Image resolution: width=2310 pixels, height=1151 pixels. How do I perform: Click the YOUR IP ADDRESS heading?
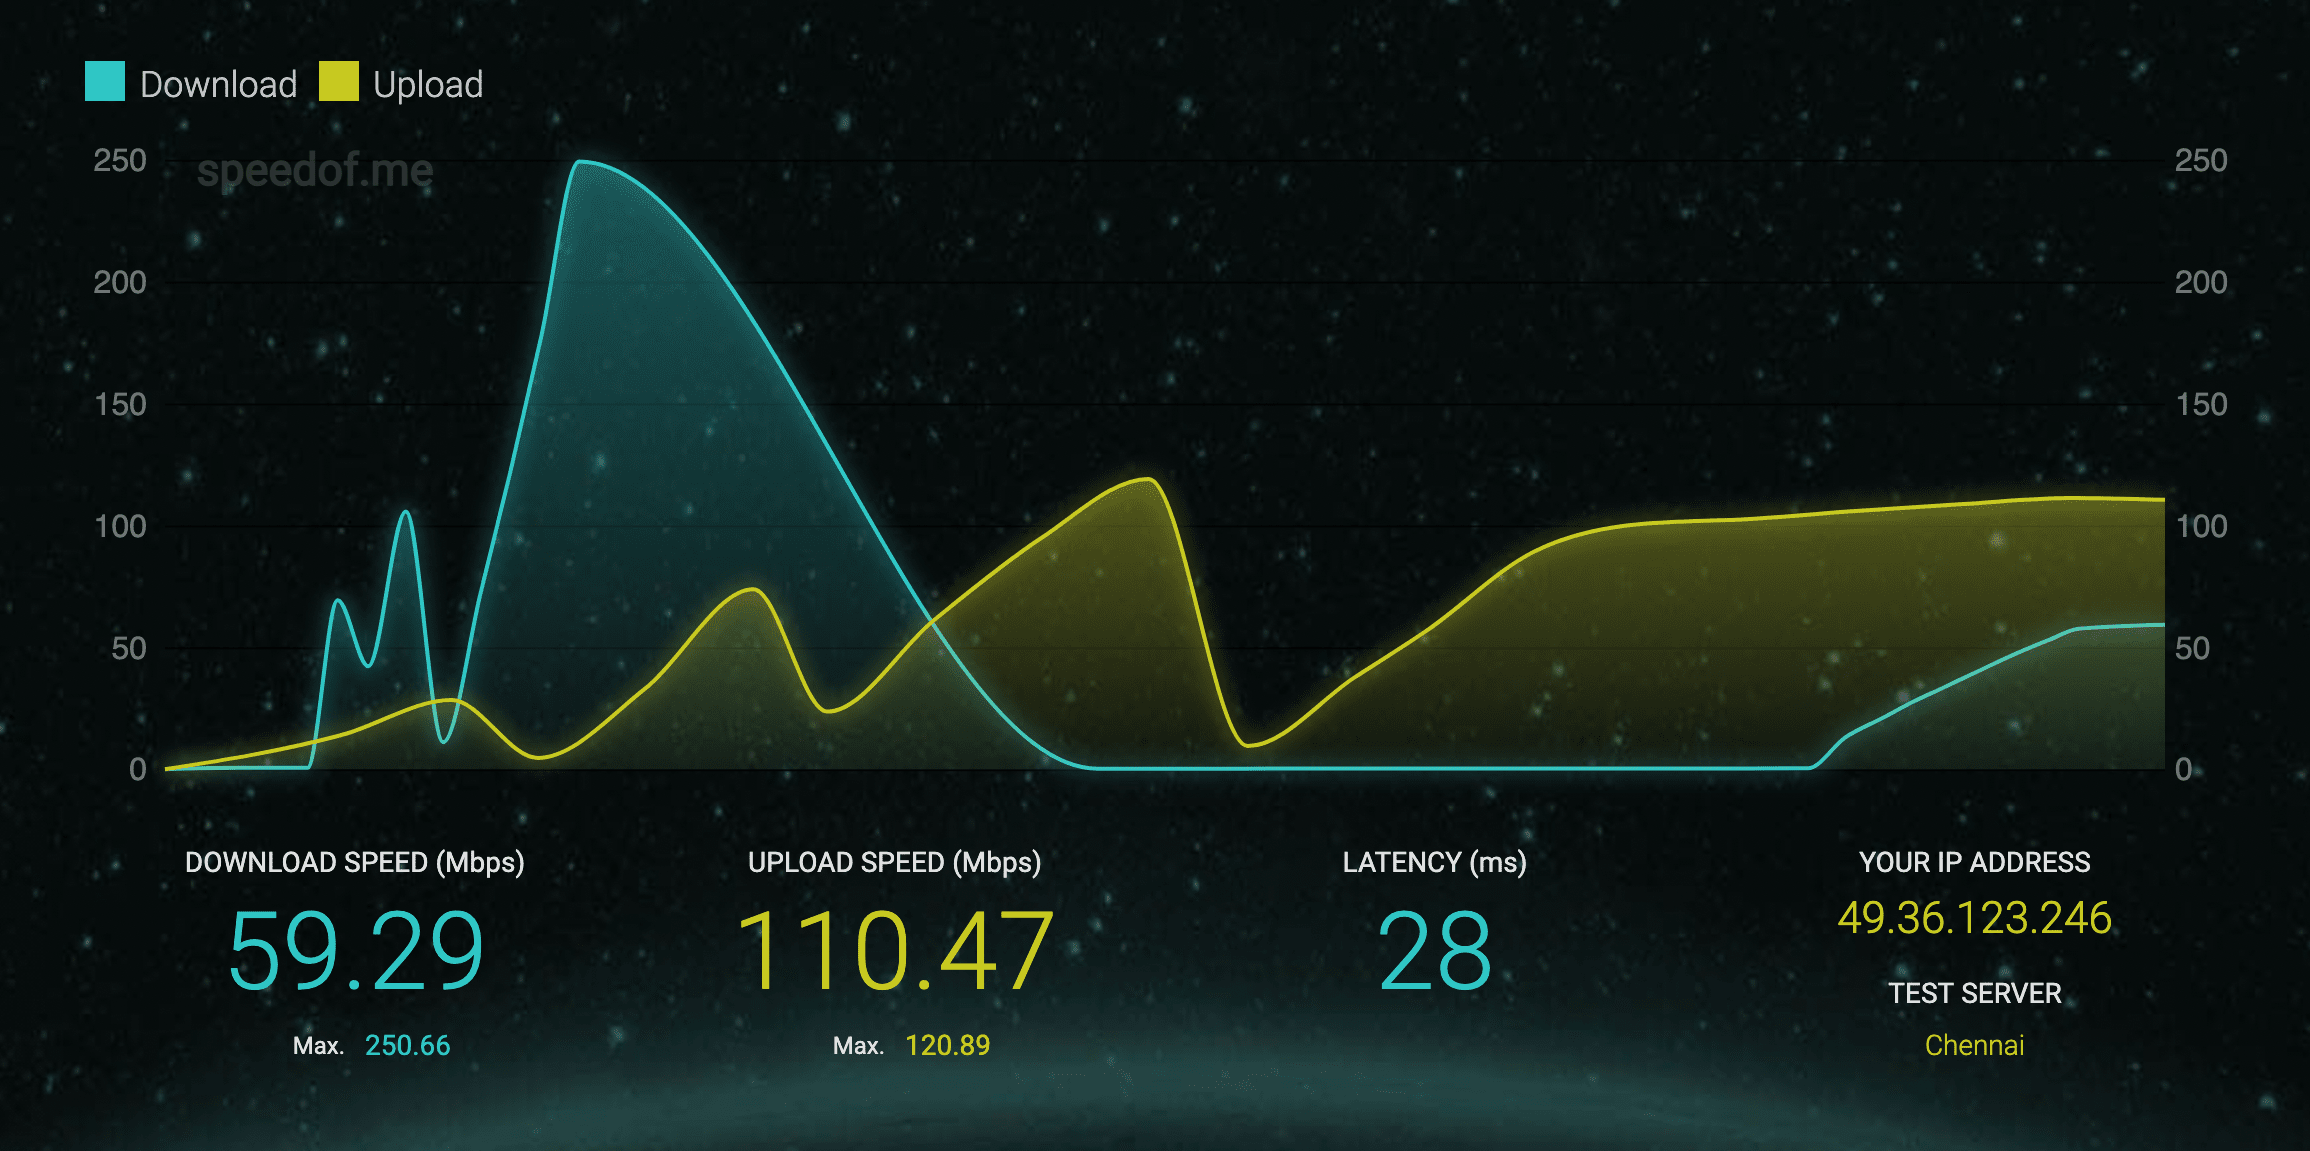(x=1974, y=862)
